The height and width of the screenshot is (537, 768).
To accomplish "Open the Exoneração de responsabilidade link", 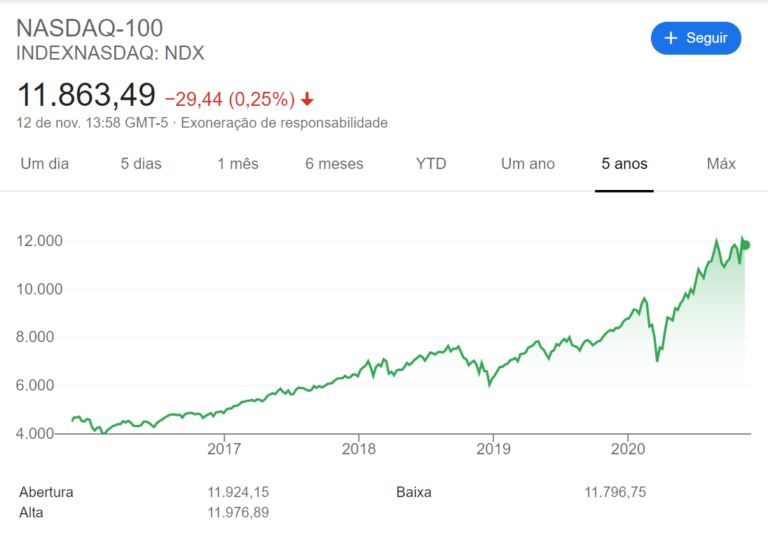I will coord(284,123).
